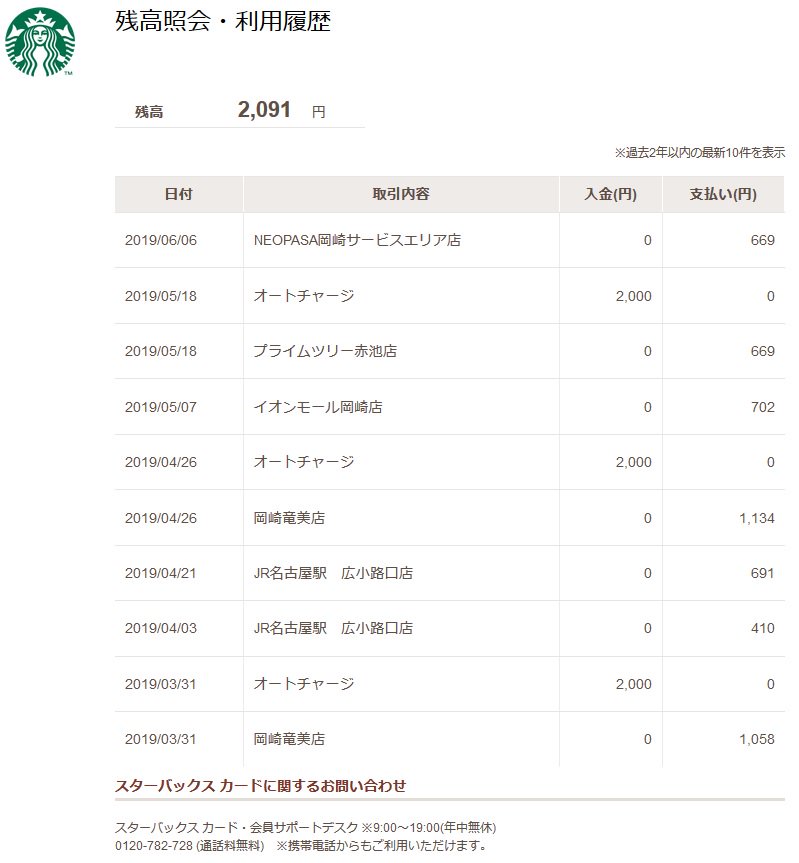Click the 日付 column header
Viewport: 799px width, 863px height.
coord(178,194)
